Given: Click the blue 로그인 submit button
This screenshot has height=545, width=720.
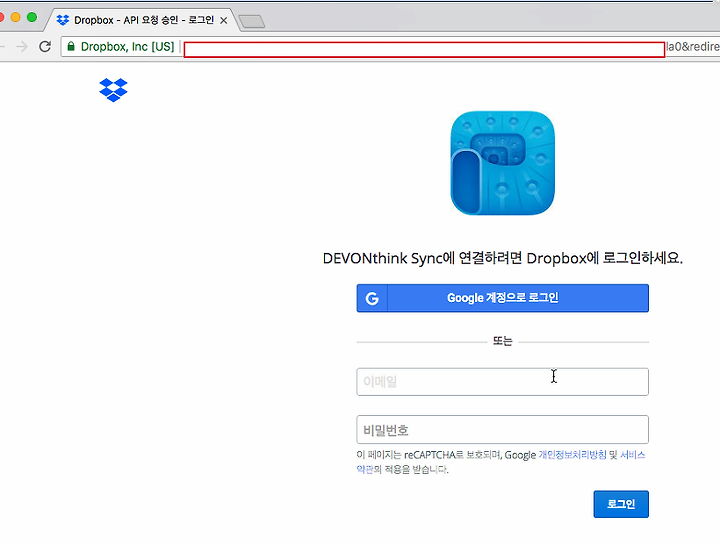Looking at the screenshot, I should tap(621, 504).
